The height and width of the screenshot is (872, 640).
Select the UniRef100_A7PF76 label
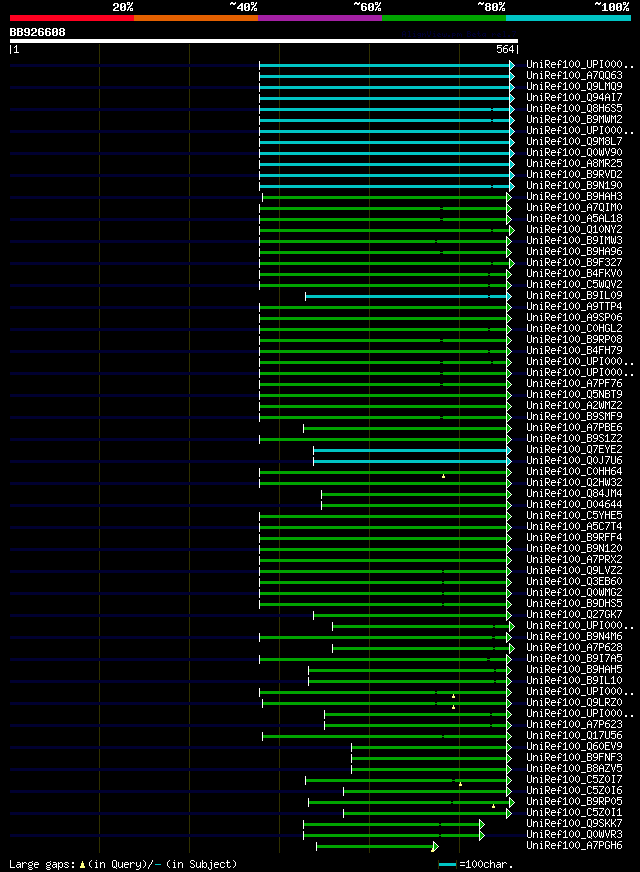pyautogui.click(x=574, y=384)
